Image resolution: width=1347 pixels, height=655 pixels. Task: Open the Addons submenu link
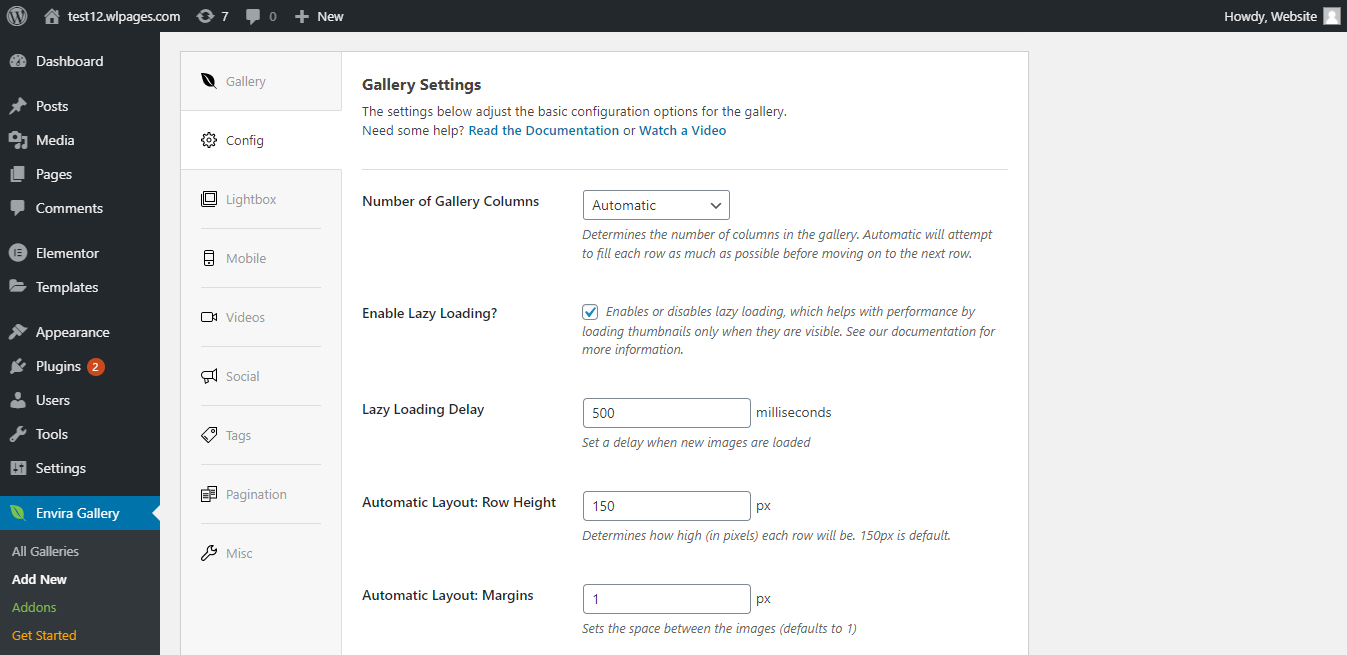(x=34, y=607)
